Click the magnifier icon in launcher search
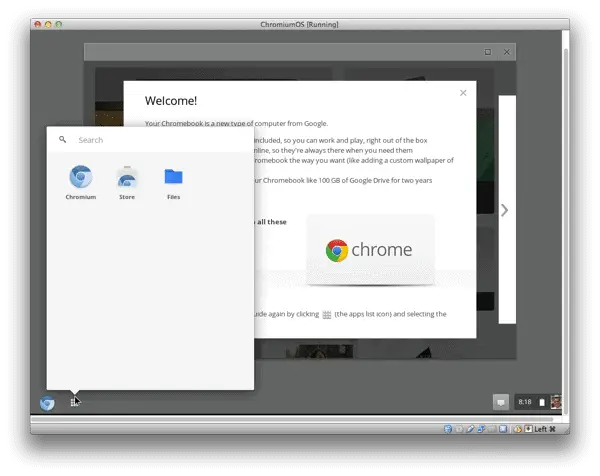The height and width of the screenshot is (476, 600). [x=62, y=139]
